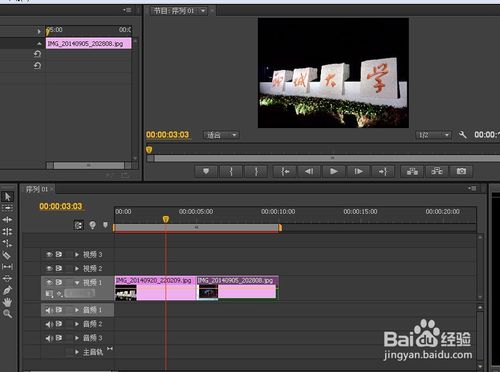The width and height of the screenshot is (500, 372).
Task: Step forward one frame
Action: tap(358, 171)
